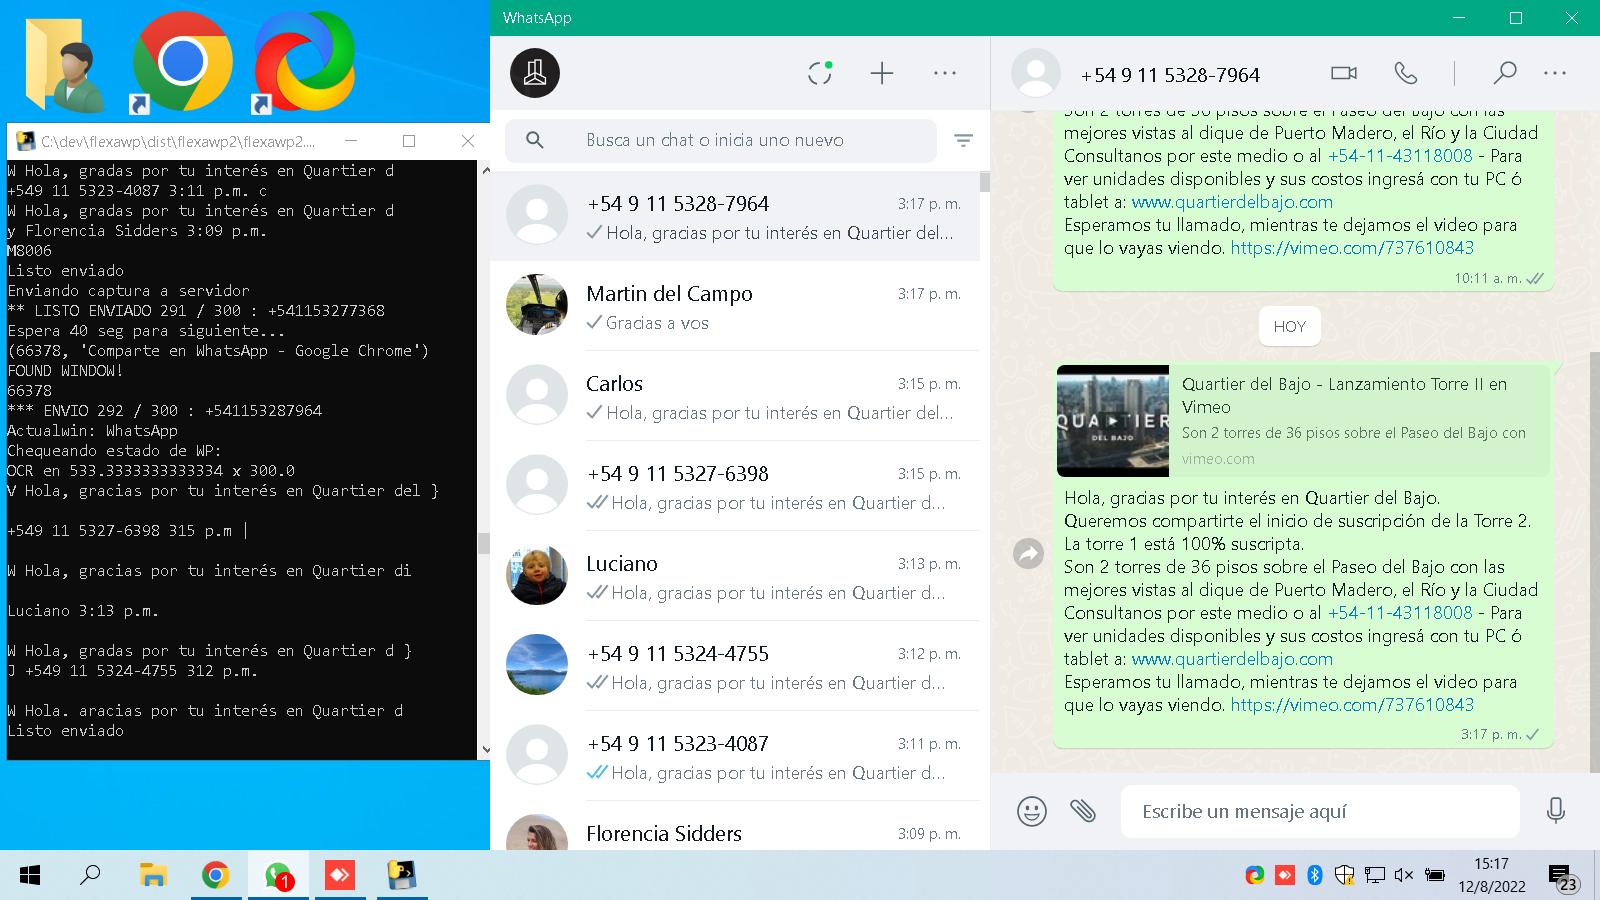Forward the message using the arrow icon
The height and width of the screenshot is (900, 1600).
1028,553
